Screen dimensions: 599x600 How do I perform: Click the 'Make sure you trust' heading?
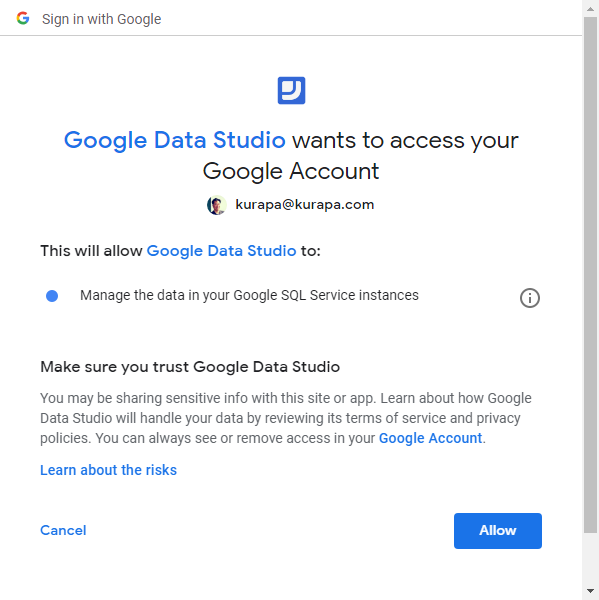click(x=190, y=367)
